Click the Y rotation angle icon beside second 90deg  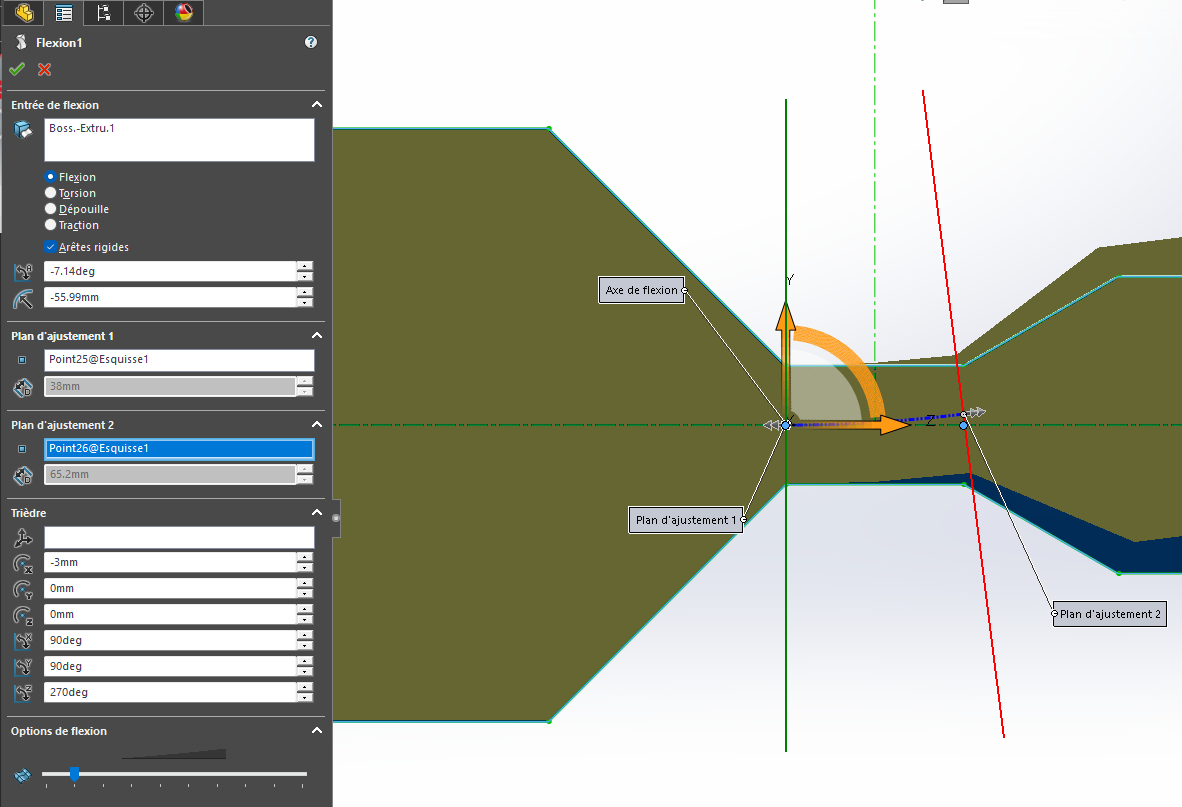point(23,667)
